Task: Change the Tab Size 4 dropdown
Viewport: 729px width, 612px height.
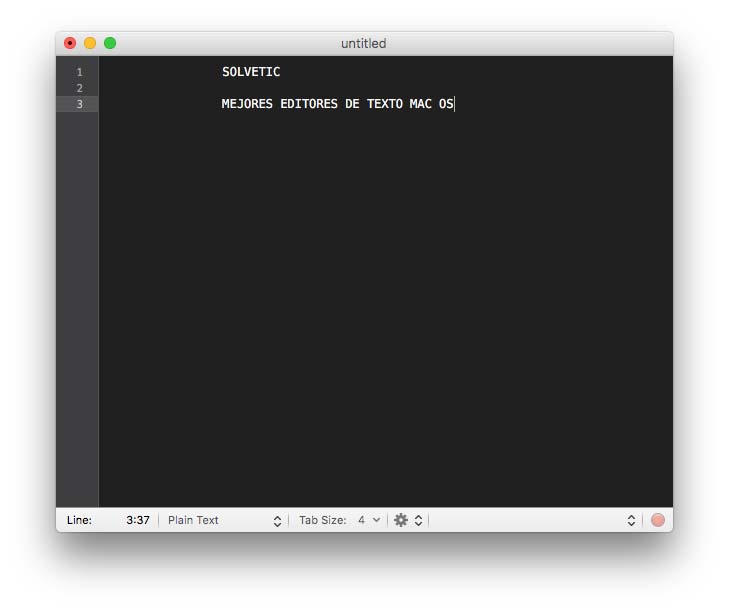Action: coord(369,520)
